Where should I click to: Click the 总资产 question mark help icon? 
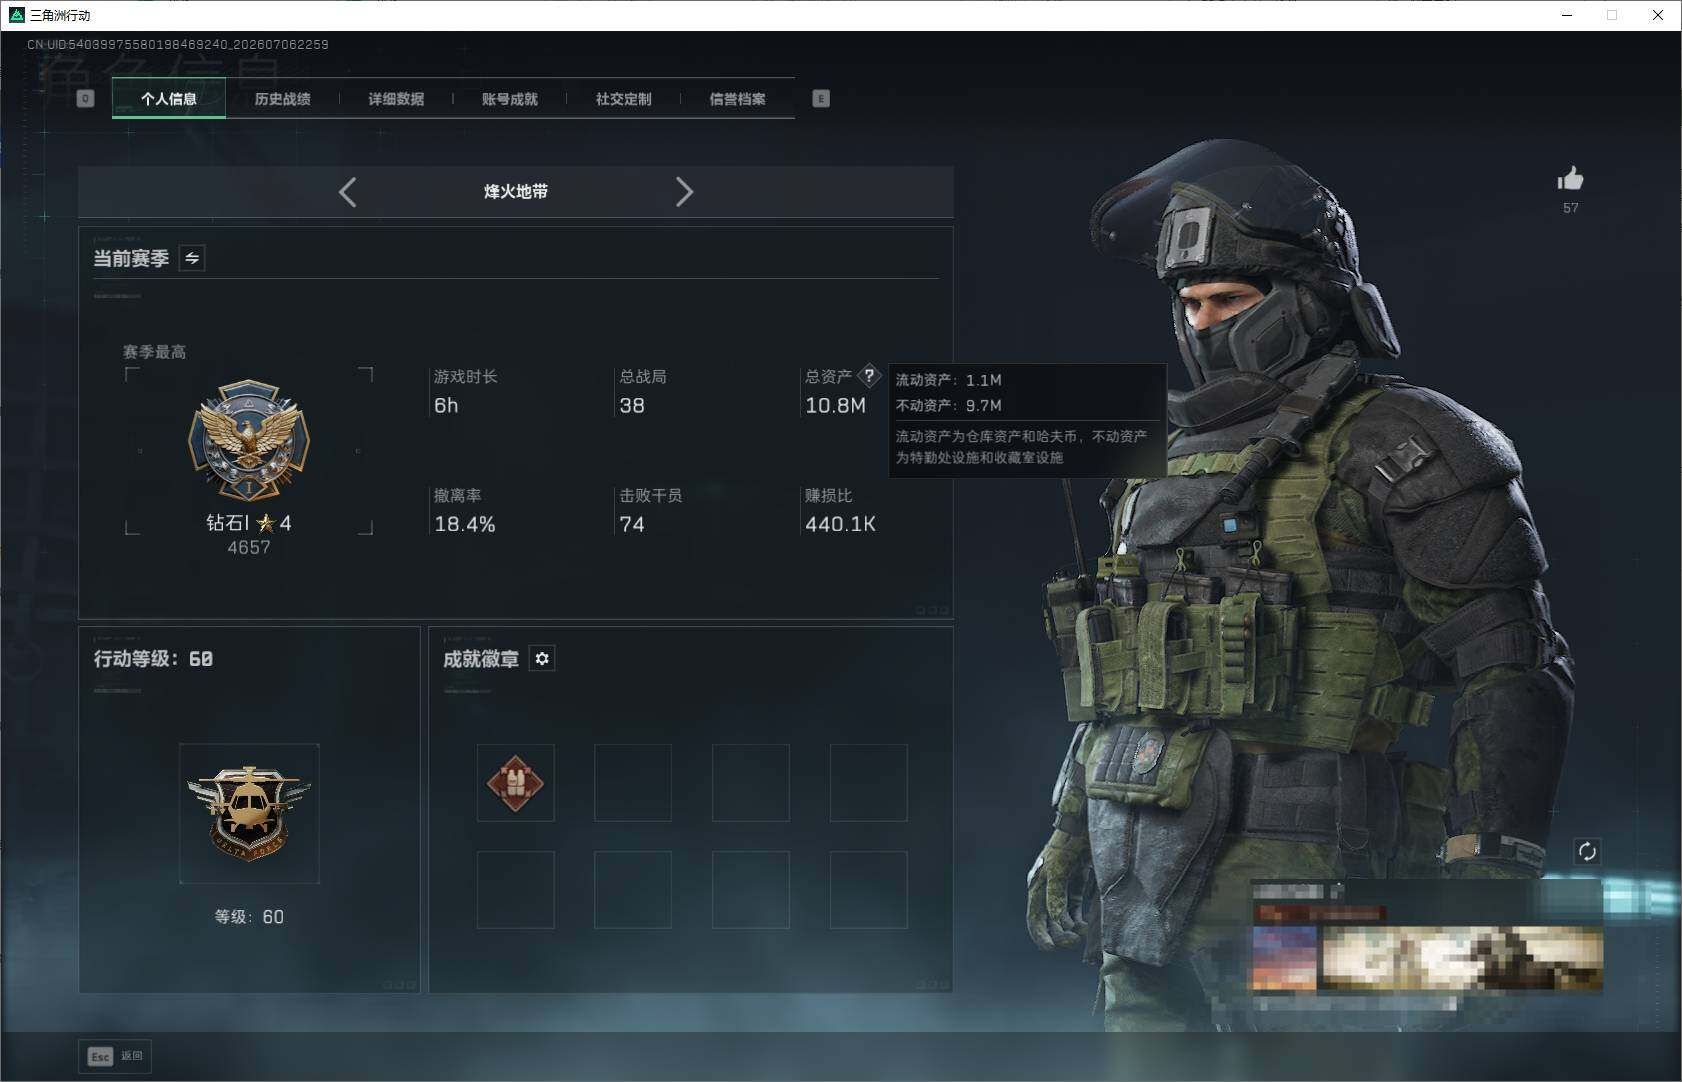coord(870,376)
